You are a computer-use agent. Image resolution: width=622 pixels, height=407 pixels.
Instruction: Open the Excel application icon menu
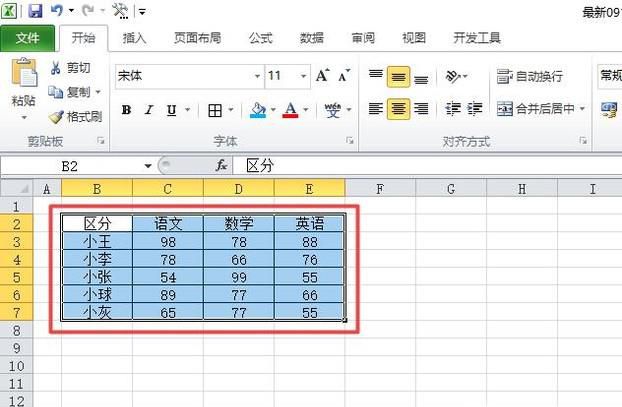point(9,10)
